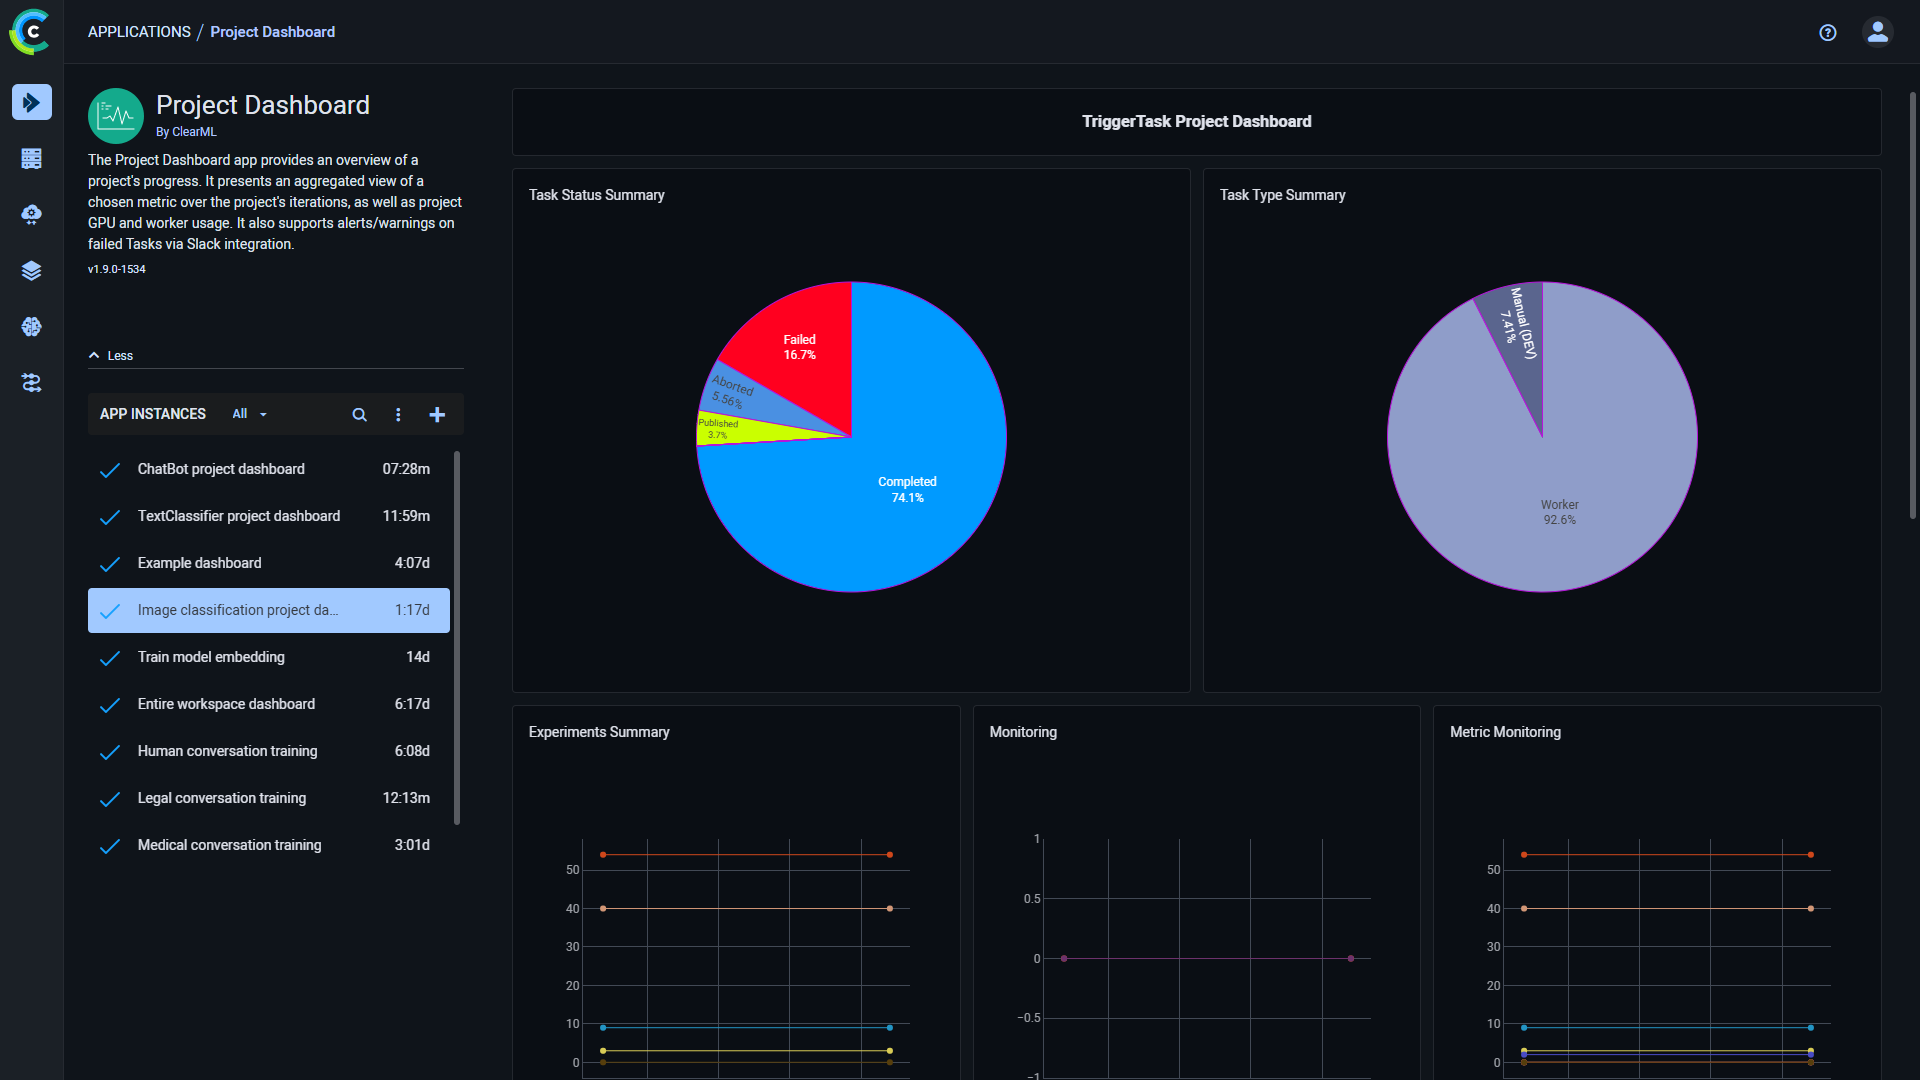This screenshot has width=1920, height=1080.
Task: Open the help/support icon in top bar
Action: click(1828, 30)
